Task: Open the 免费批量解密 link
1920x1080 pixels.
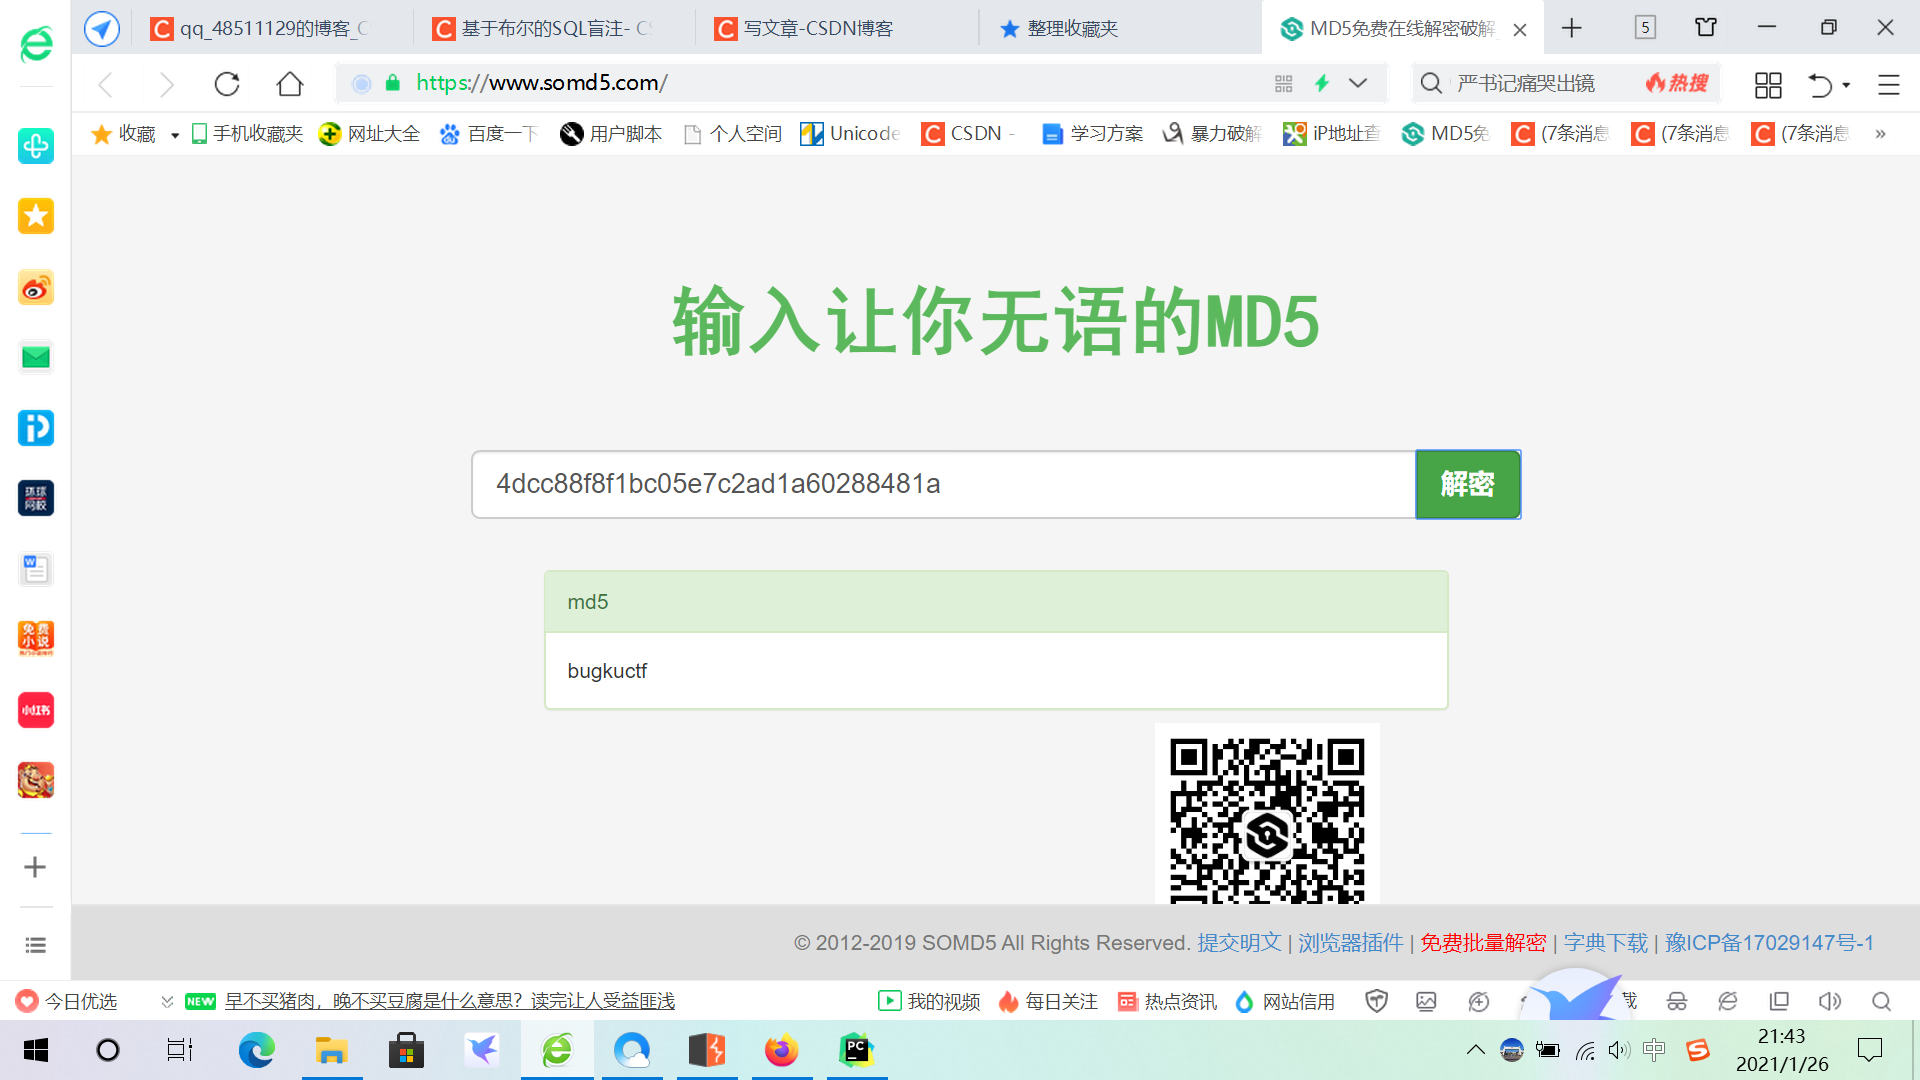Action: [x=1483, y=943]
